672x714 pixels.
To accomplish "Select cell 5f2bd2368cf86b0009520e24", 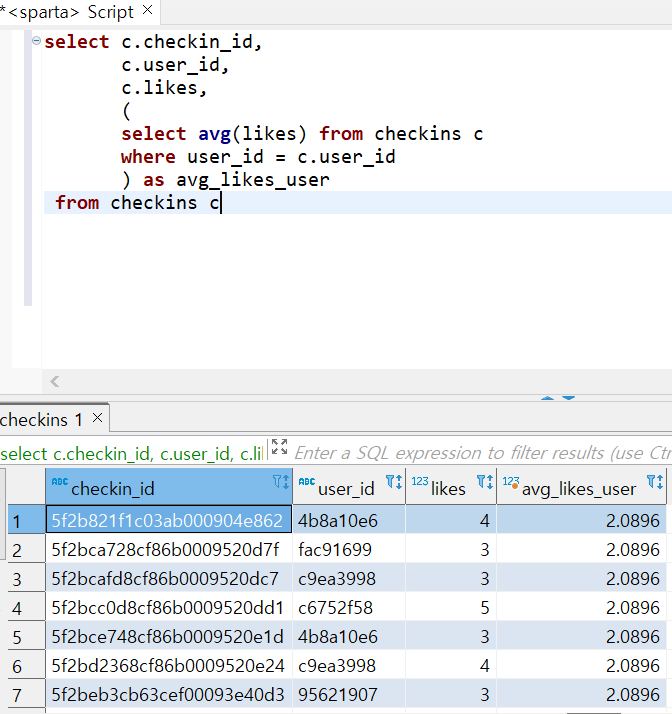I will click(169, 666).
